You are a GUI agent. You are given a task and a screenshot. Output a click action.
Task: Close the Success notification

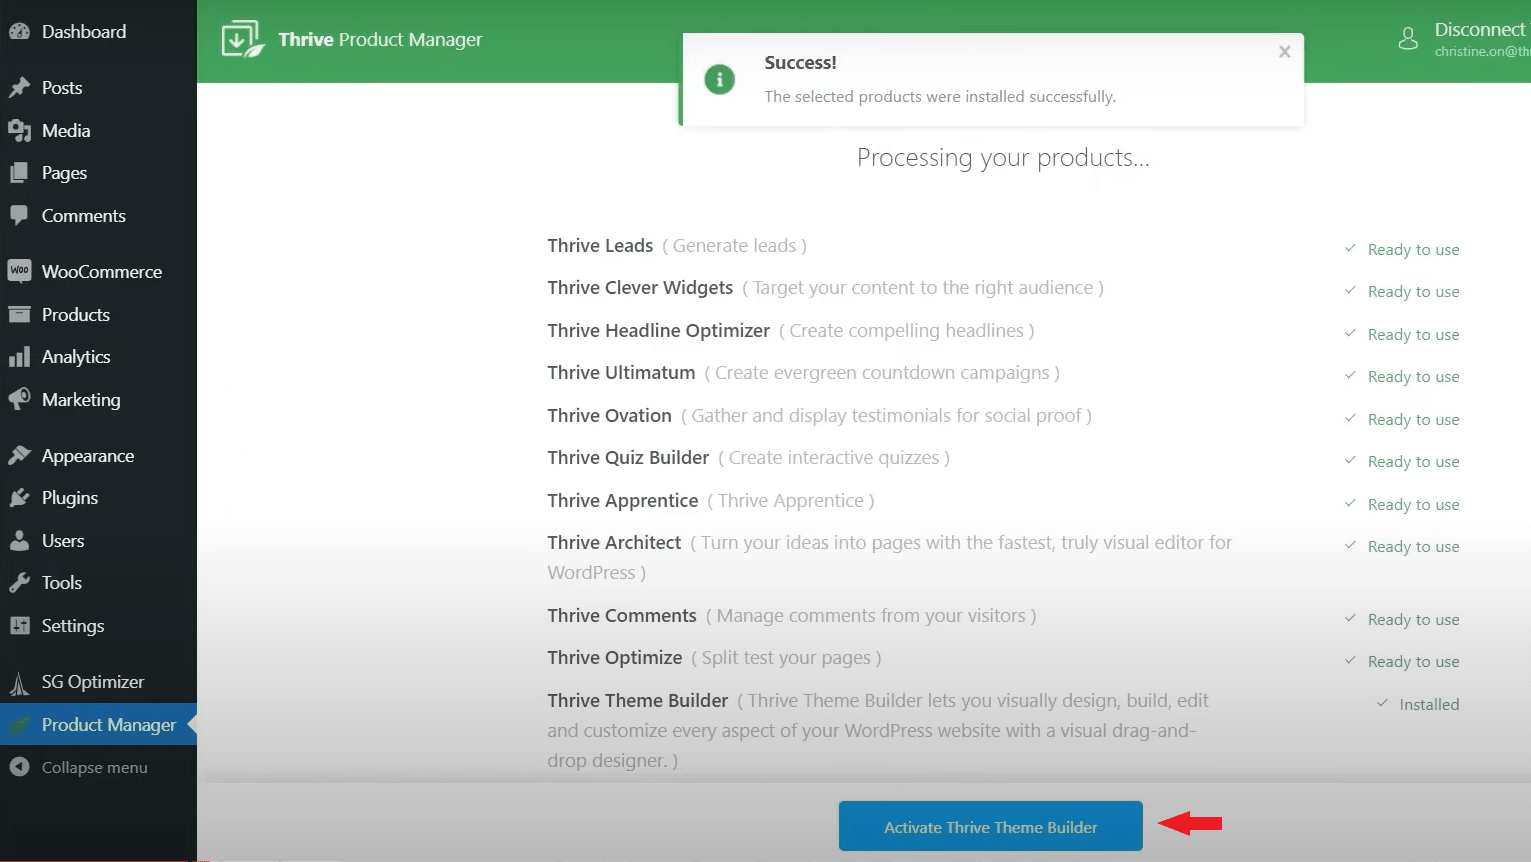click(x=1285, y=52)
